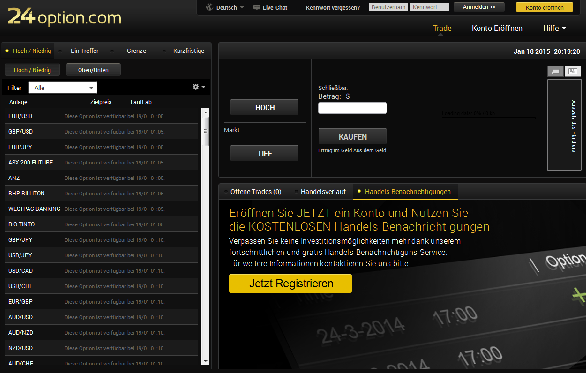The width and height of the screenshot is (586, 373).
Task: Select the GBP/JPY asset row
Action: [x=102, y=240]
